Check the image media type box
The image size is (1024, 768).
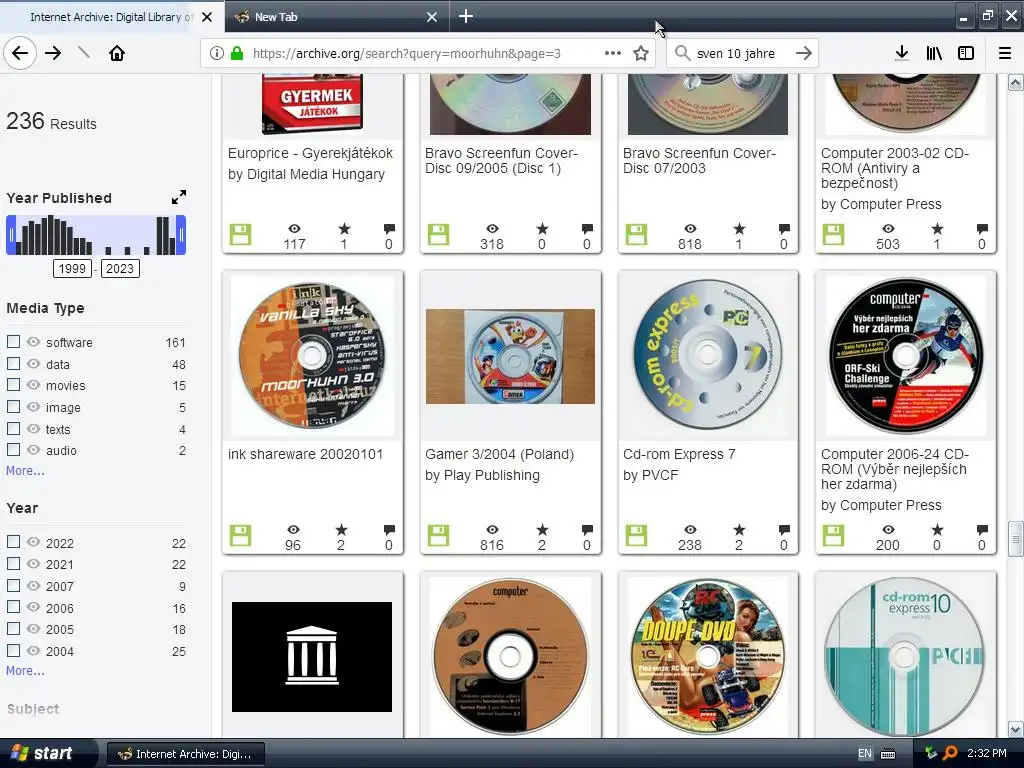tap(13, 406)
